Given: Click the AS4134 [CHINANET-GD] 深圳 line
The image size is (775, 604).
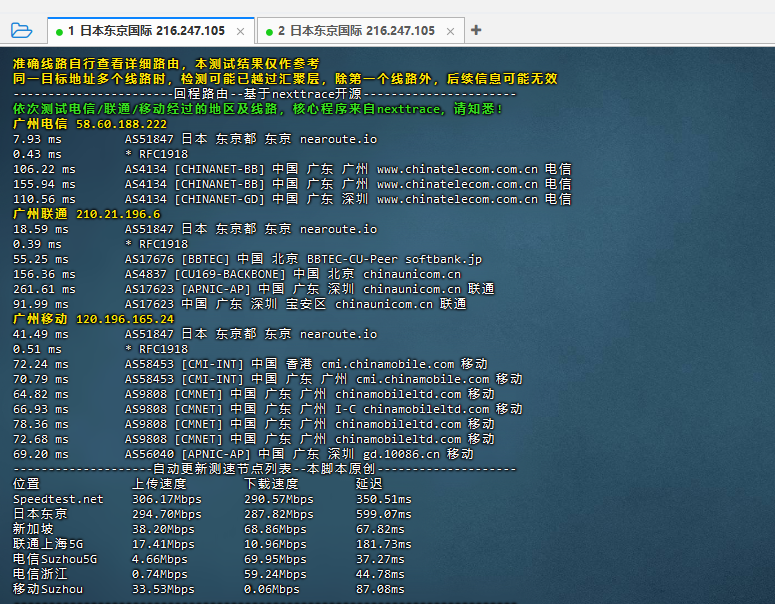Looking at the screenshot, I should click(292, 199).
